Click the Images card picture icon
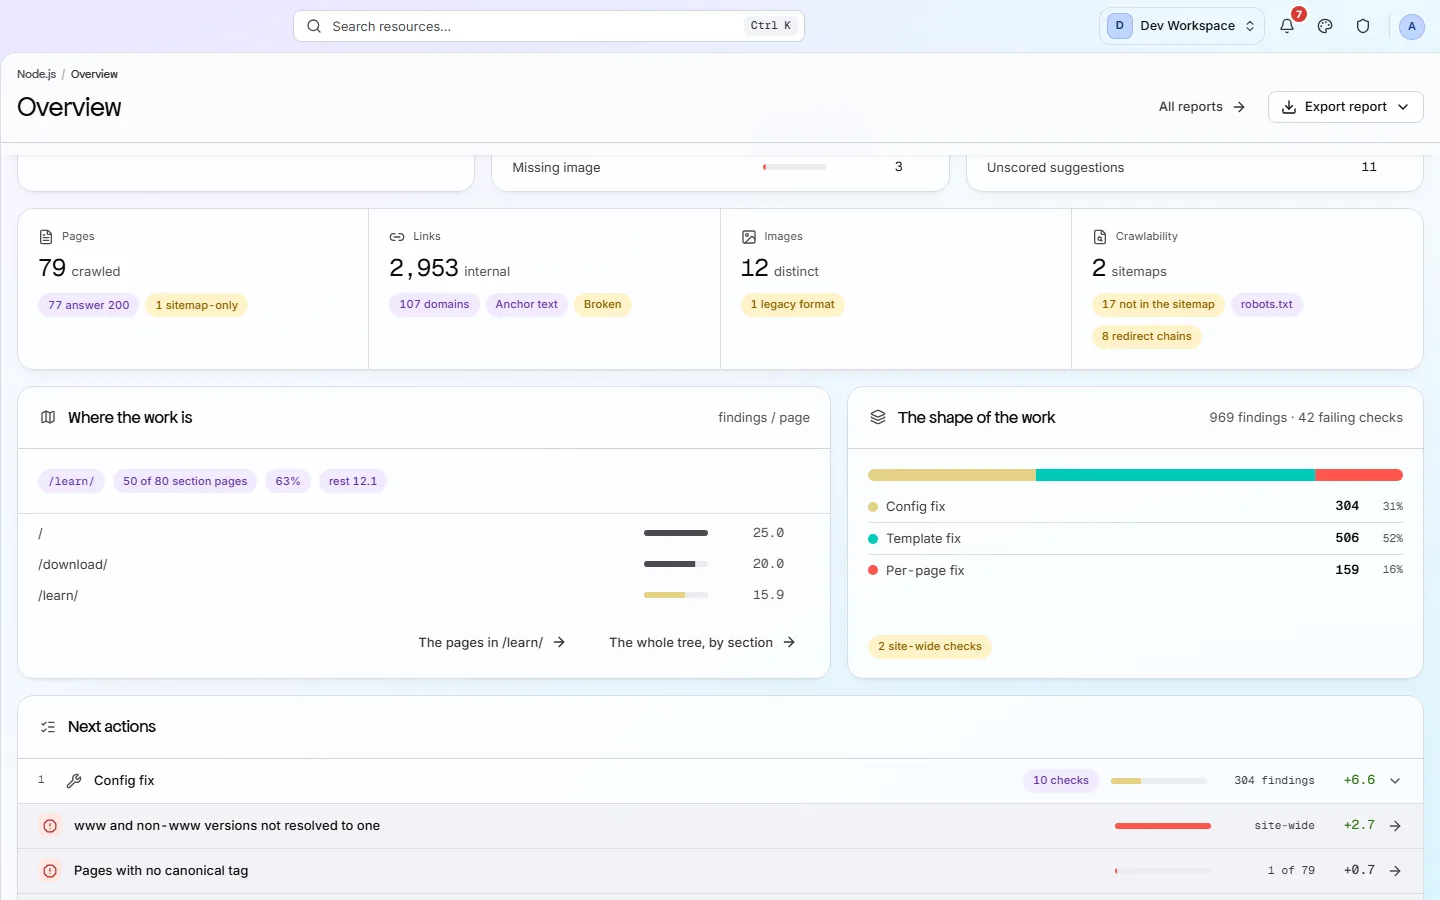 tap(749, 237)
